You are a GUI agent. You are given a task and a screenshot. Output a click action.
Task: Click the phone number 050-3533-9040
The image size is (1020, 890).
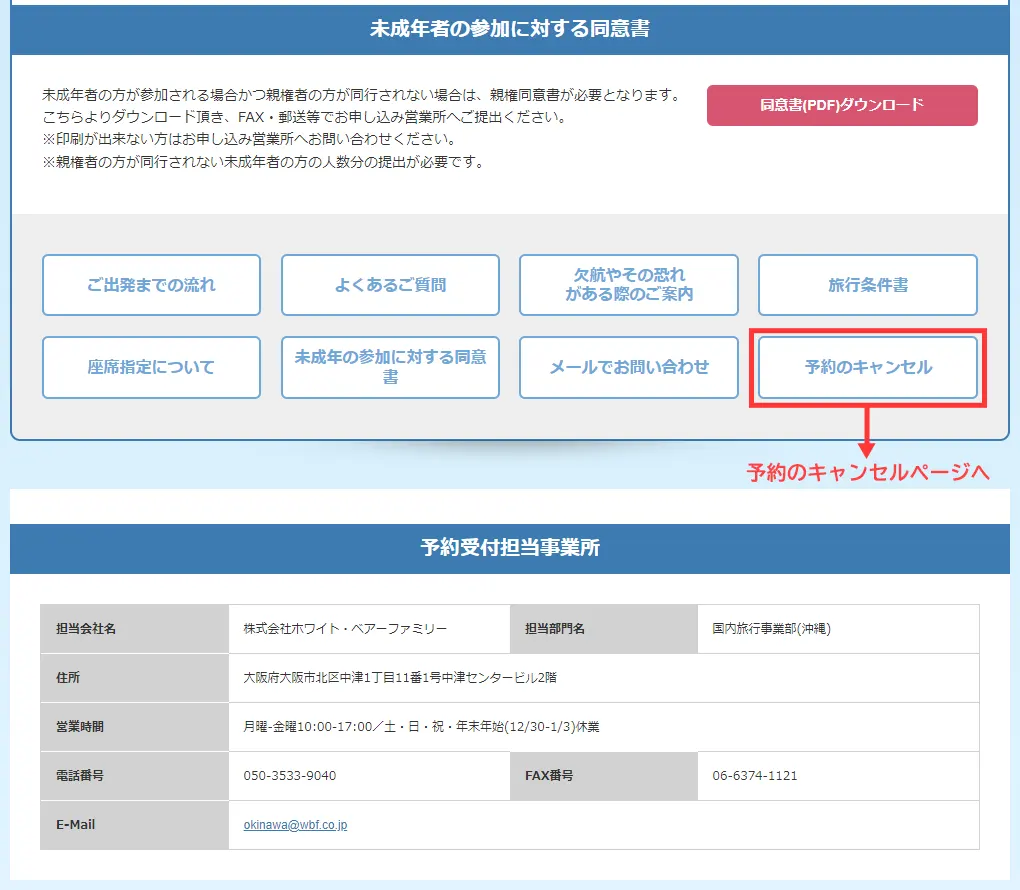289,776
